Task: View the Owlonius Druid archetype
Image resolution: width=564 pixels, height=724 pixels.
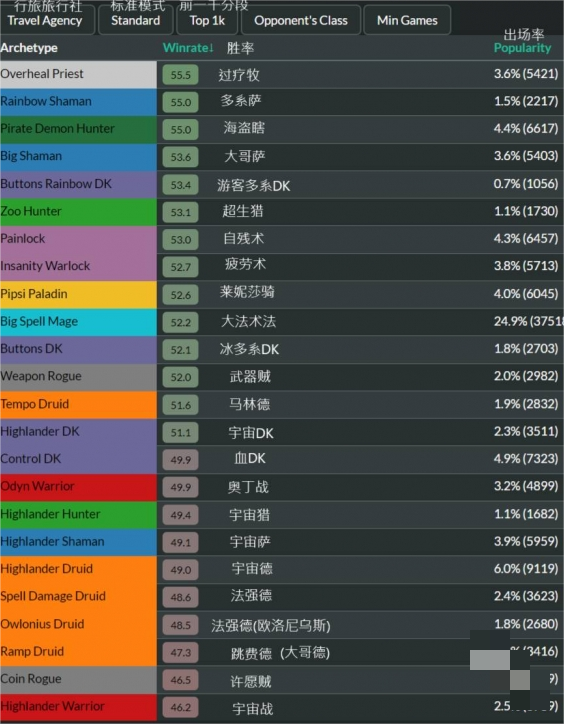Action: point(79,624)
